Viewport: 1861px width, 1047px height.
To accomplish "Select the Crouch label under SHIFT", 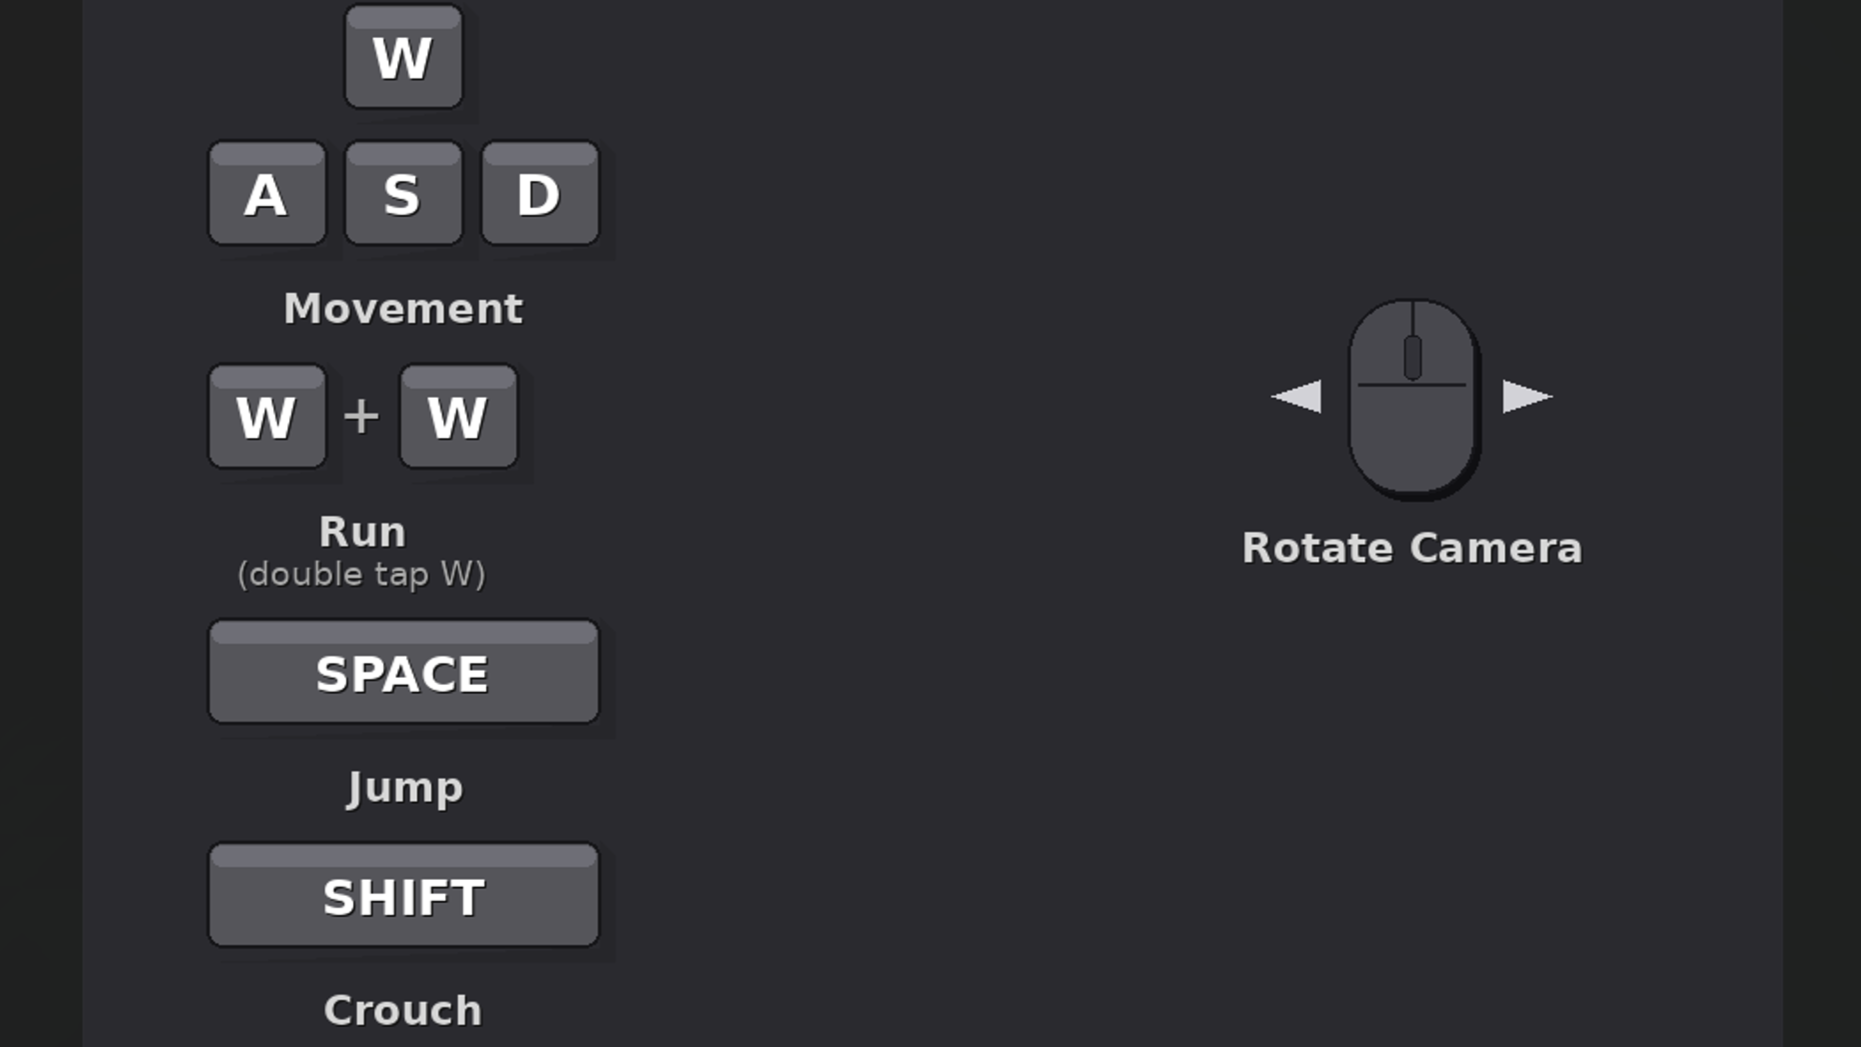I will (x=403, y=1011).
